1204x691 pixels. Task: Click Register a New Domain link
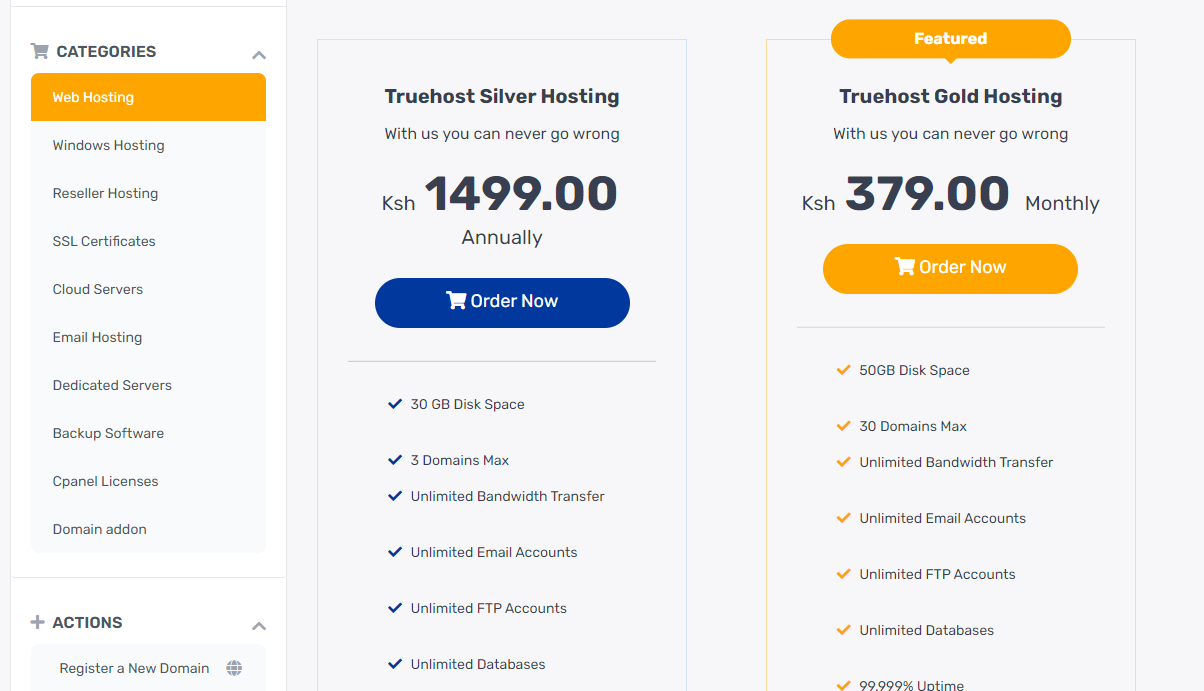134,668
